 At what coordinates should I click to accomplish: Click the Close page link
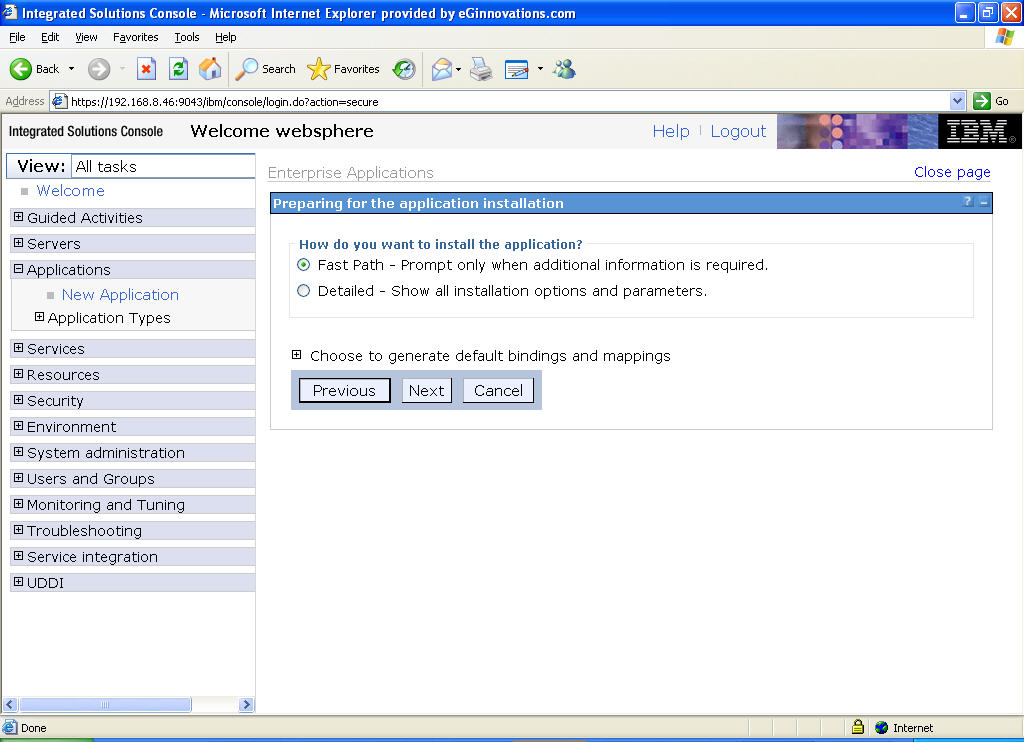(x=952, y=172)
